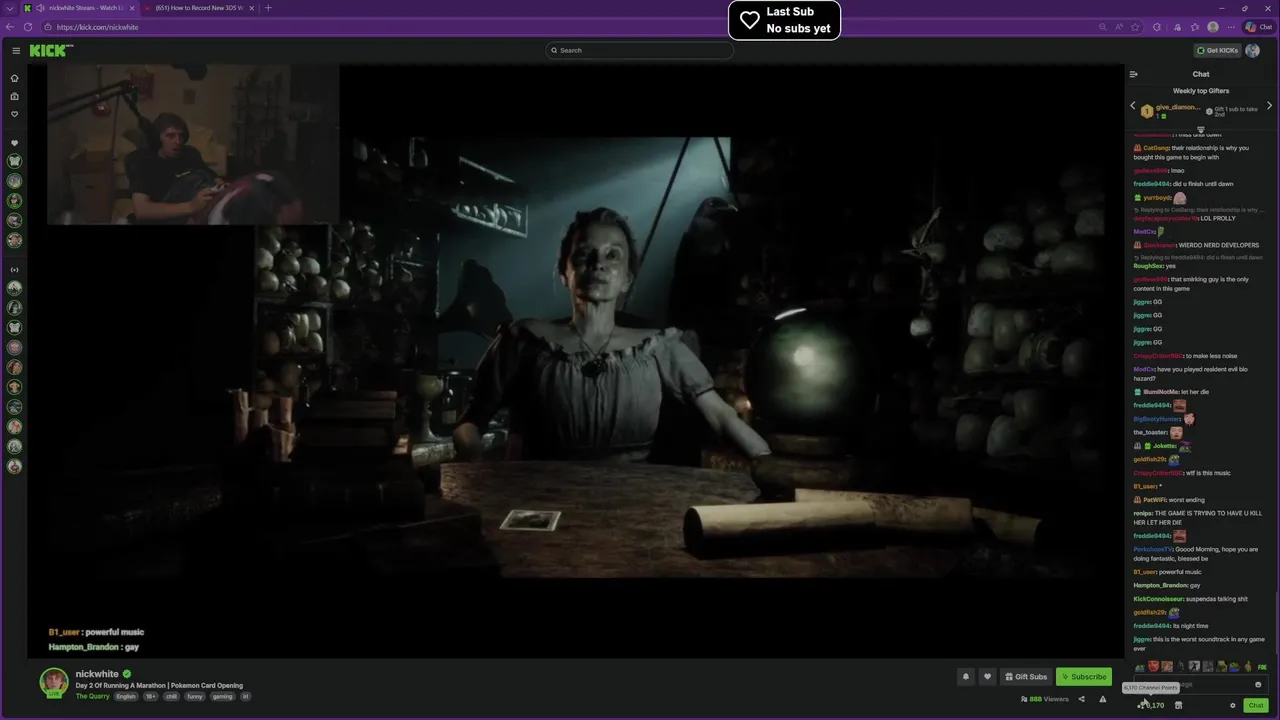Click the 18+ tag
Viewport: 1280px width, 720px height.
point(150,696)
